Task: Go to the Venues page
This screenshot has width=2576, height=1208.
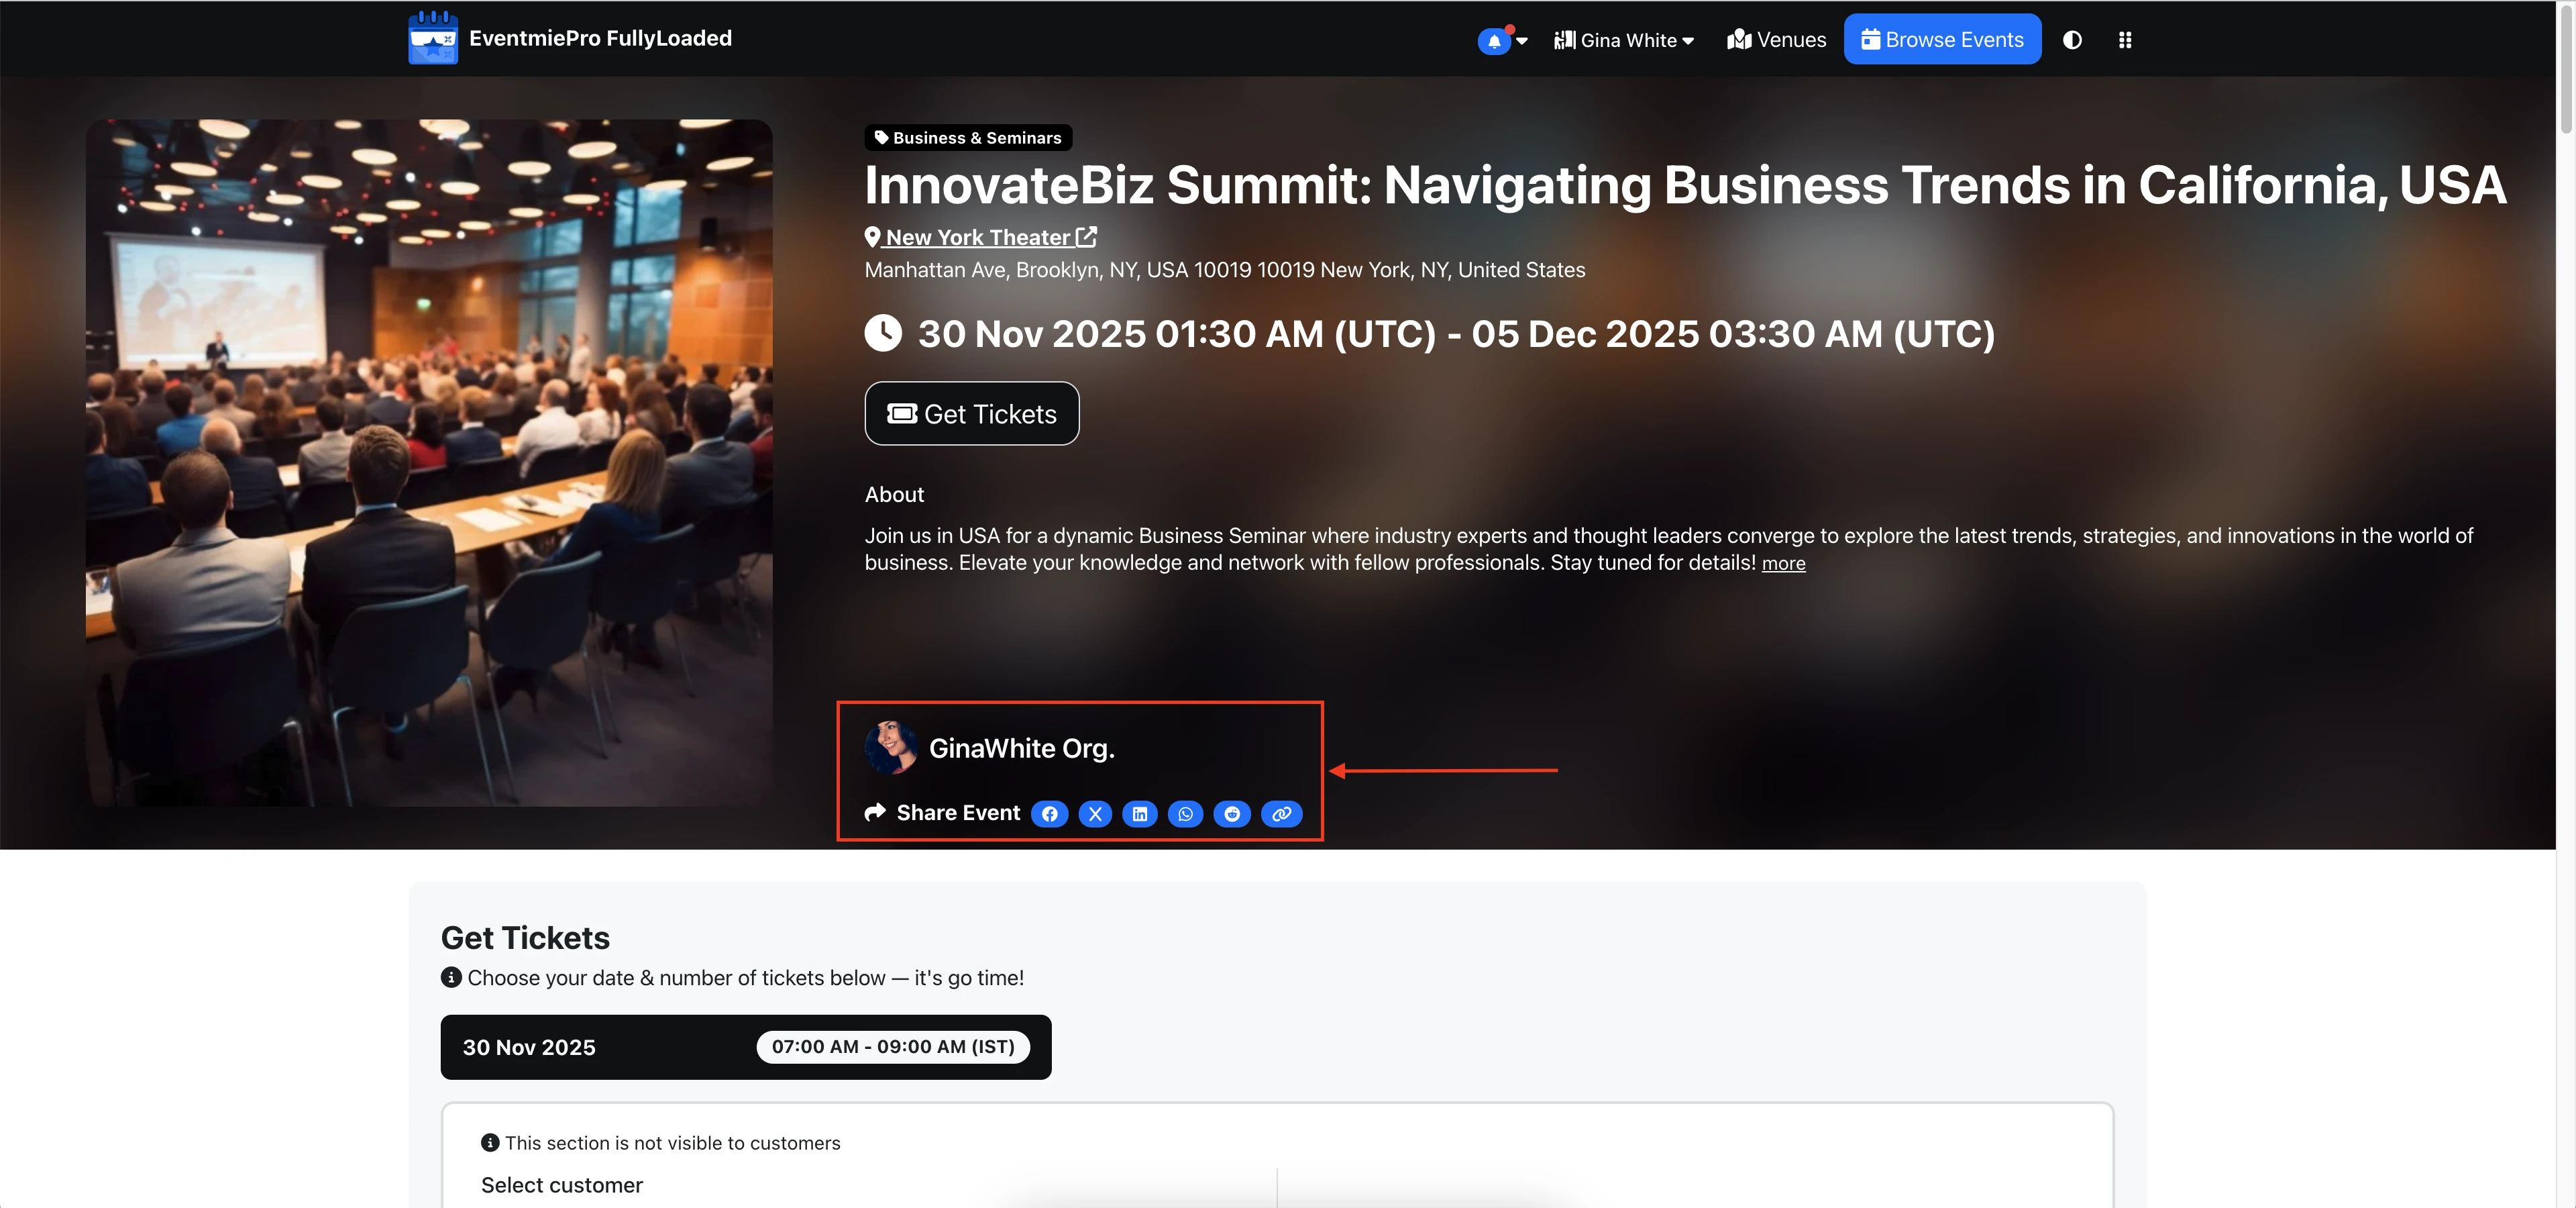Action: 1776,40
